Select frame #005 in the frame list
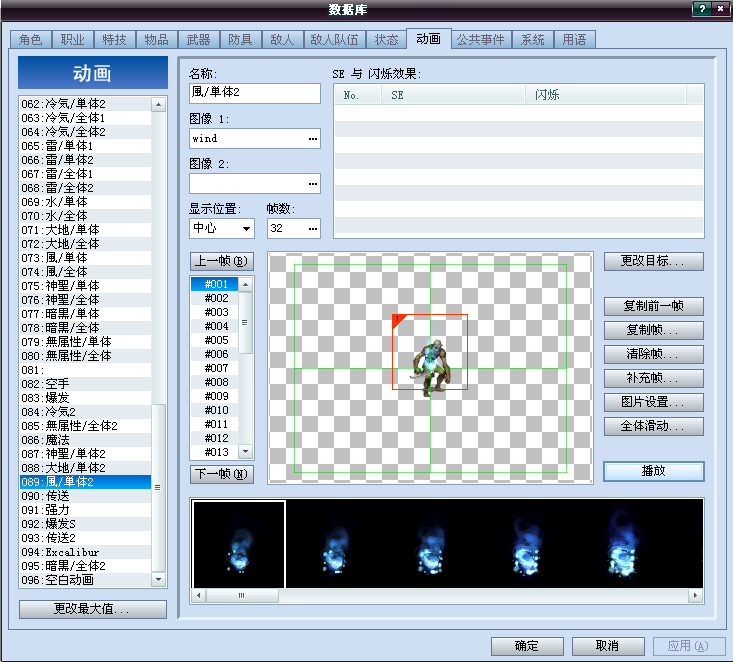 [215, 340]
